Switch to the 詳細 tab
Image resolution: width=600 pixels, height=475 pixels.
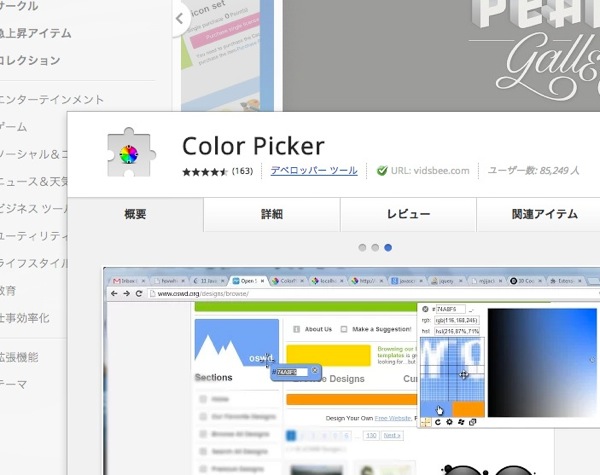click(x=272, y=214)
